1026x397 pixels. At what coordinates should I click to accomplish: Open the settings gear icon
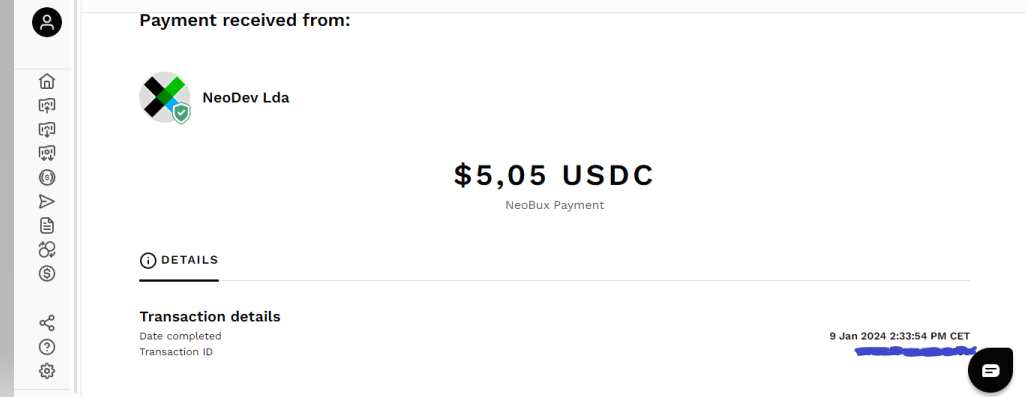coord(47,371)
